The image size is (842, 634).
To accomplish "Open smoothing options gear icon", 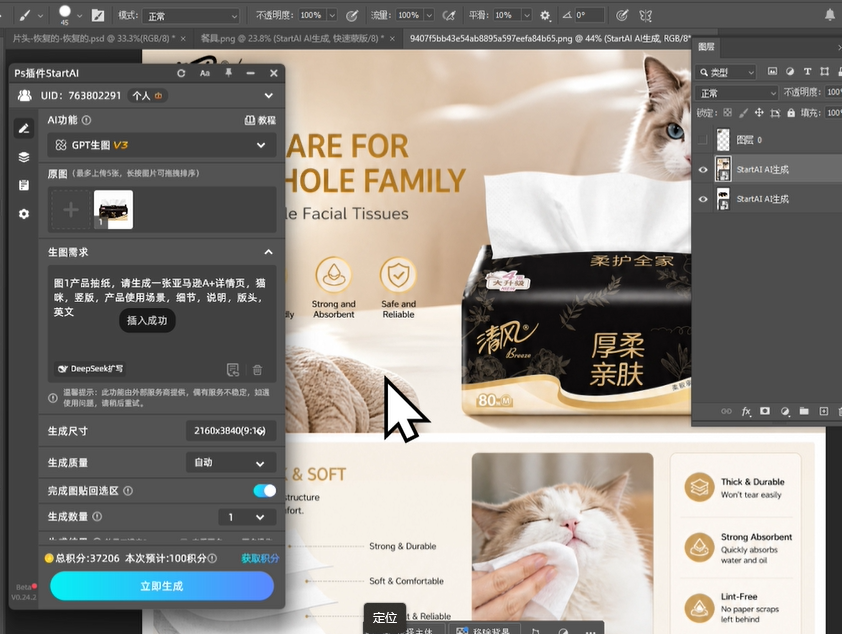I will [545, 16].
